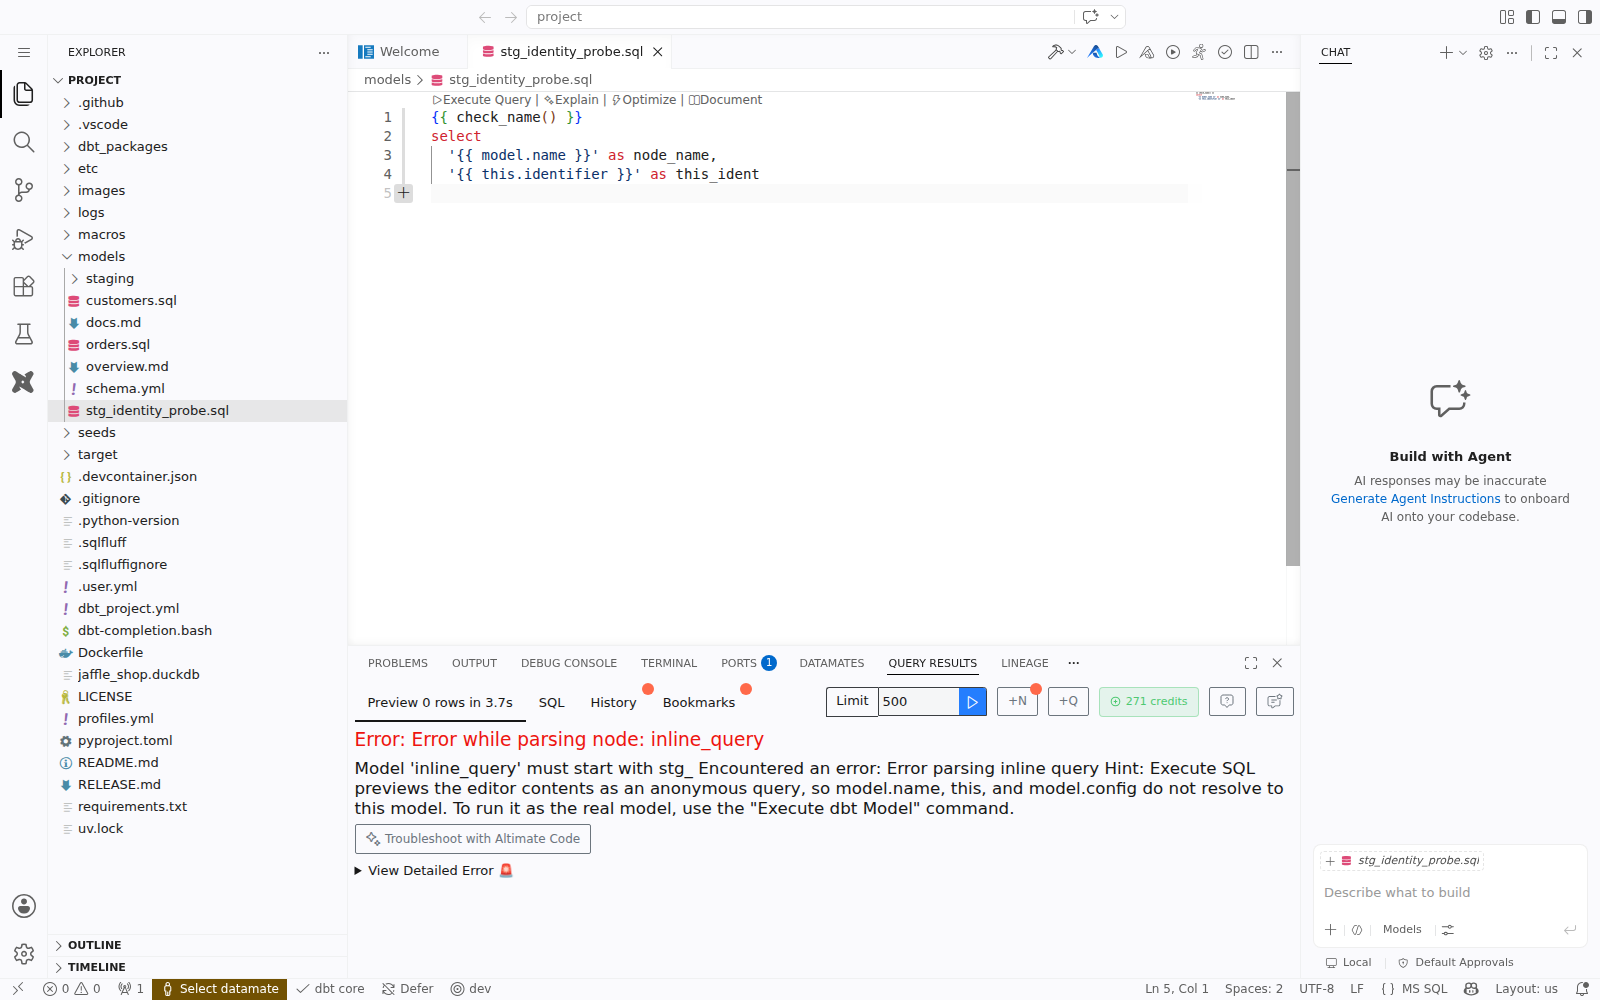Focus the Describe what to build input
Screen dimensions: 1600x1000
[x=1450, y=893]
